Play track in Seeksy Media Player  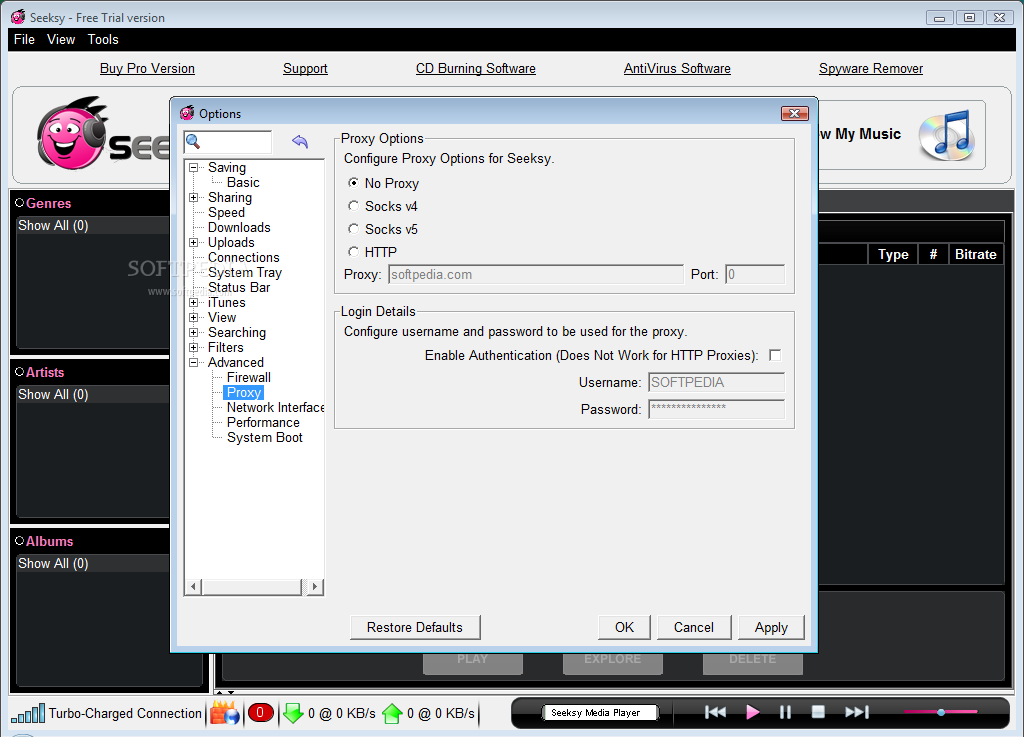click(752, 712)
